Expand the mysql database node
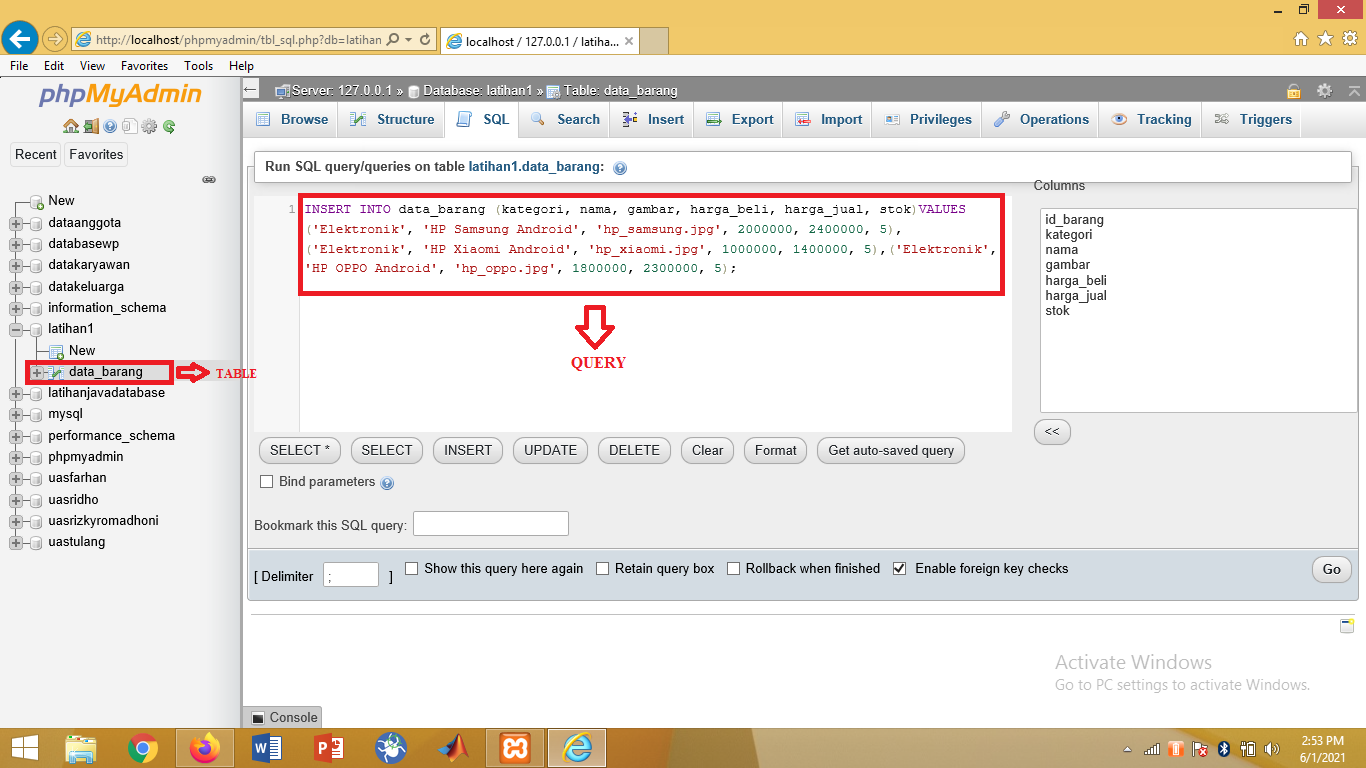This screenshot has width=1366, height=768. [16, 414]
